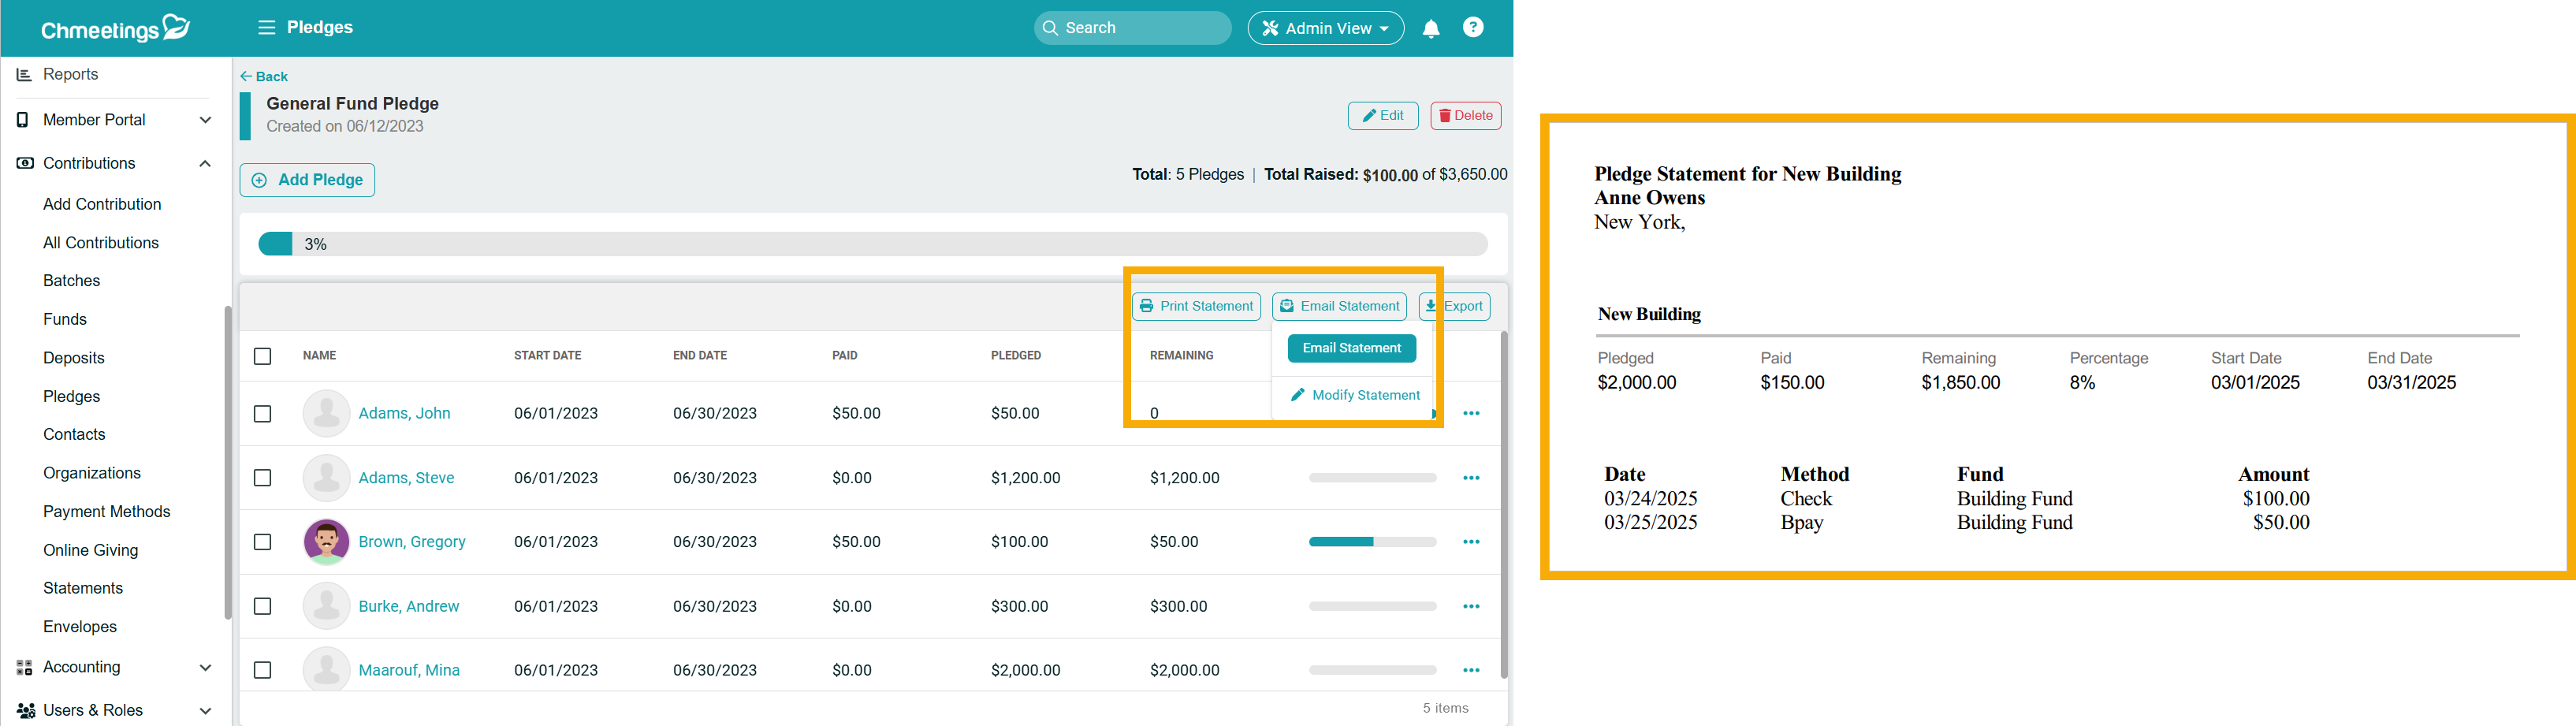The width and height of the screenshot is (2576, 726).
Task: Click Burke, Andrew avatar placeholder
Action: pyautogui.click(x=326, y=606)
